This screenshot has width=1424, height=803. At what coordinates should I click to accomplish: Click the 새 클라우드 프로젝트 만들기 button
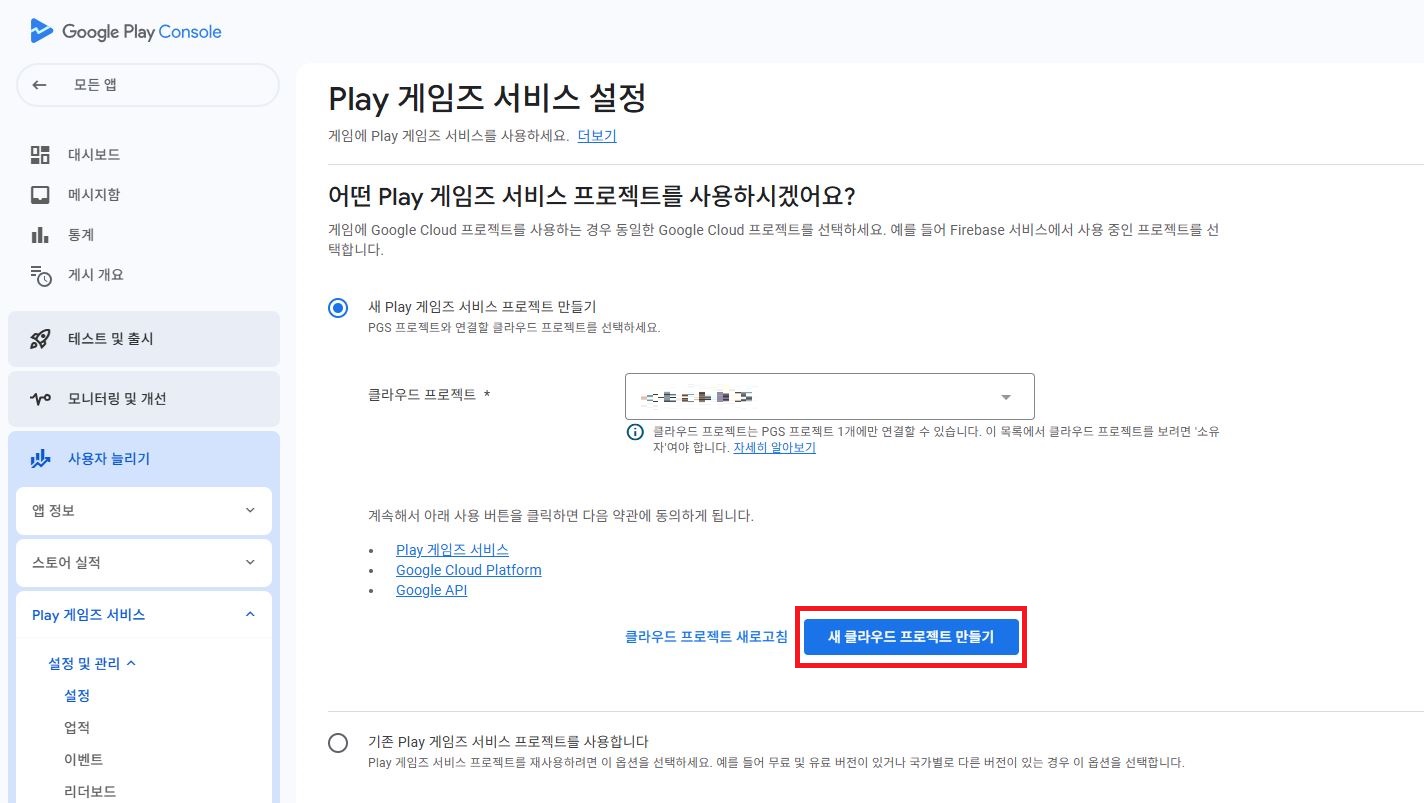coord(911,637)
